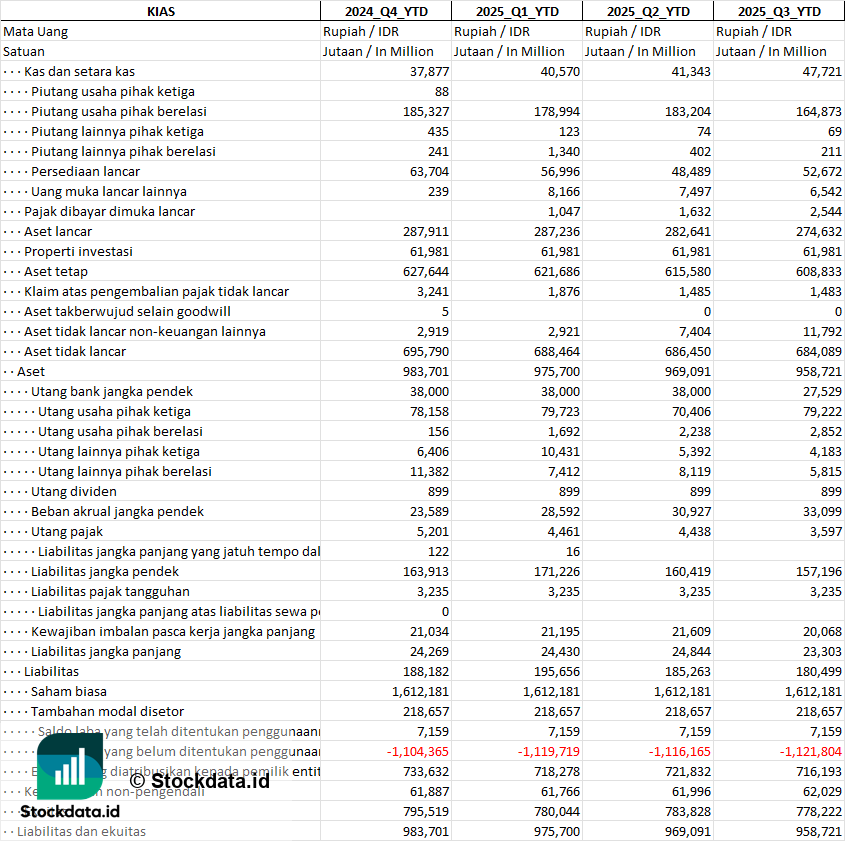Select Aset tidak lancar non-keuangan lainnya
Screen dimensions: 845x841
(144, 331)
